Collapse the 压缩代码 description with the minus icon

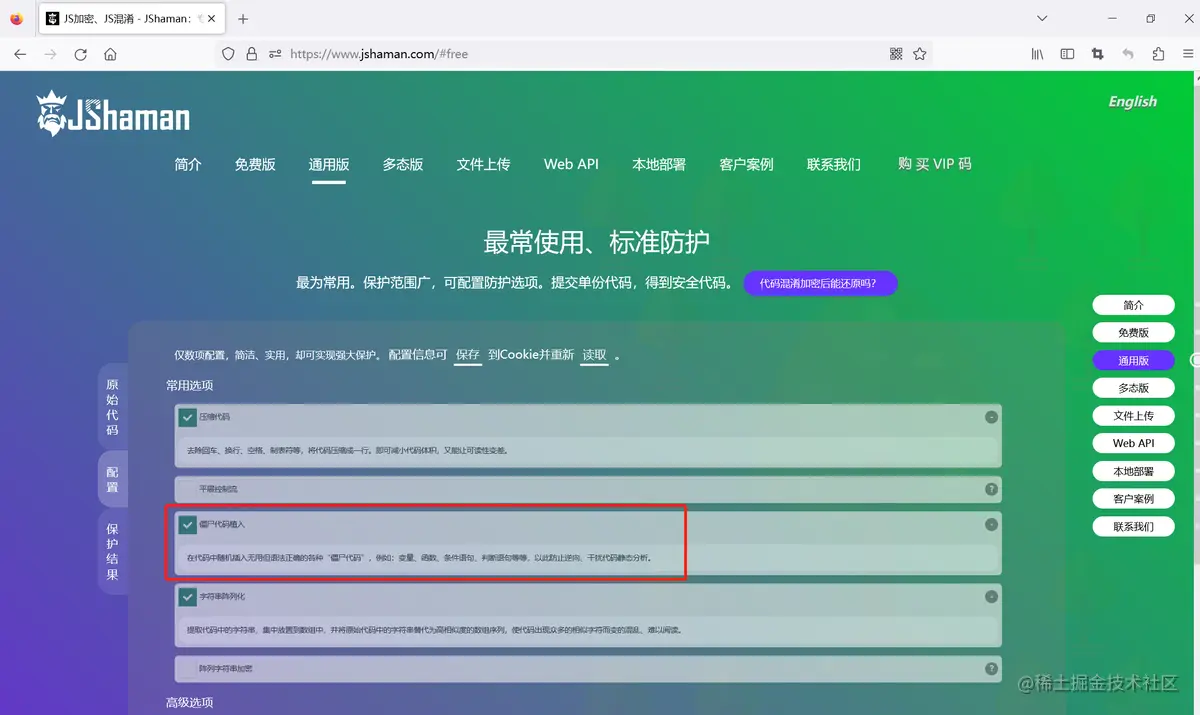pos(991,417)
